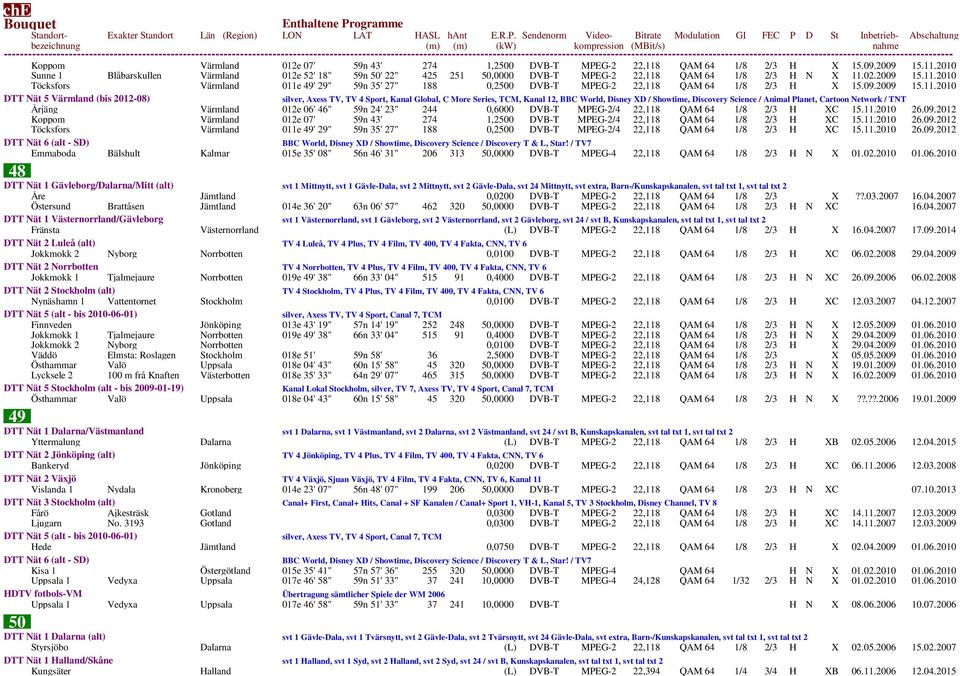Image resolution: width=960 pixels, height=676 pixels.
Task: Select the station name "Årjäng"
Action: click(x=44, y=110)
